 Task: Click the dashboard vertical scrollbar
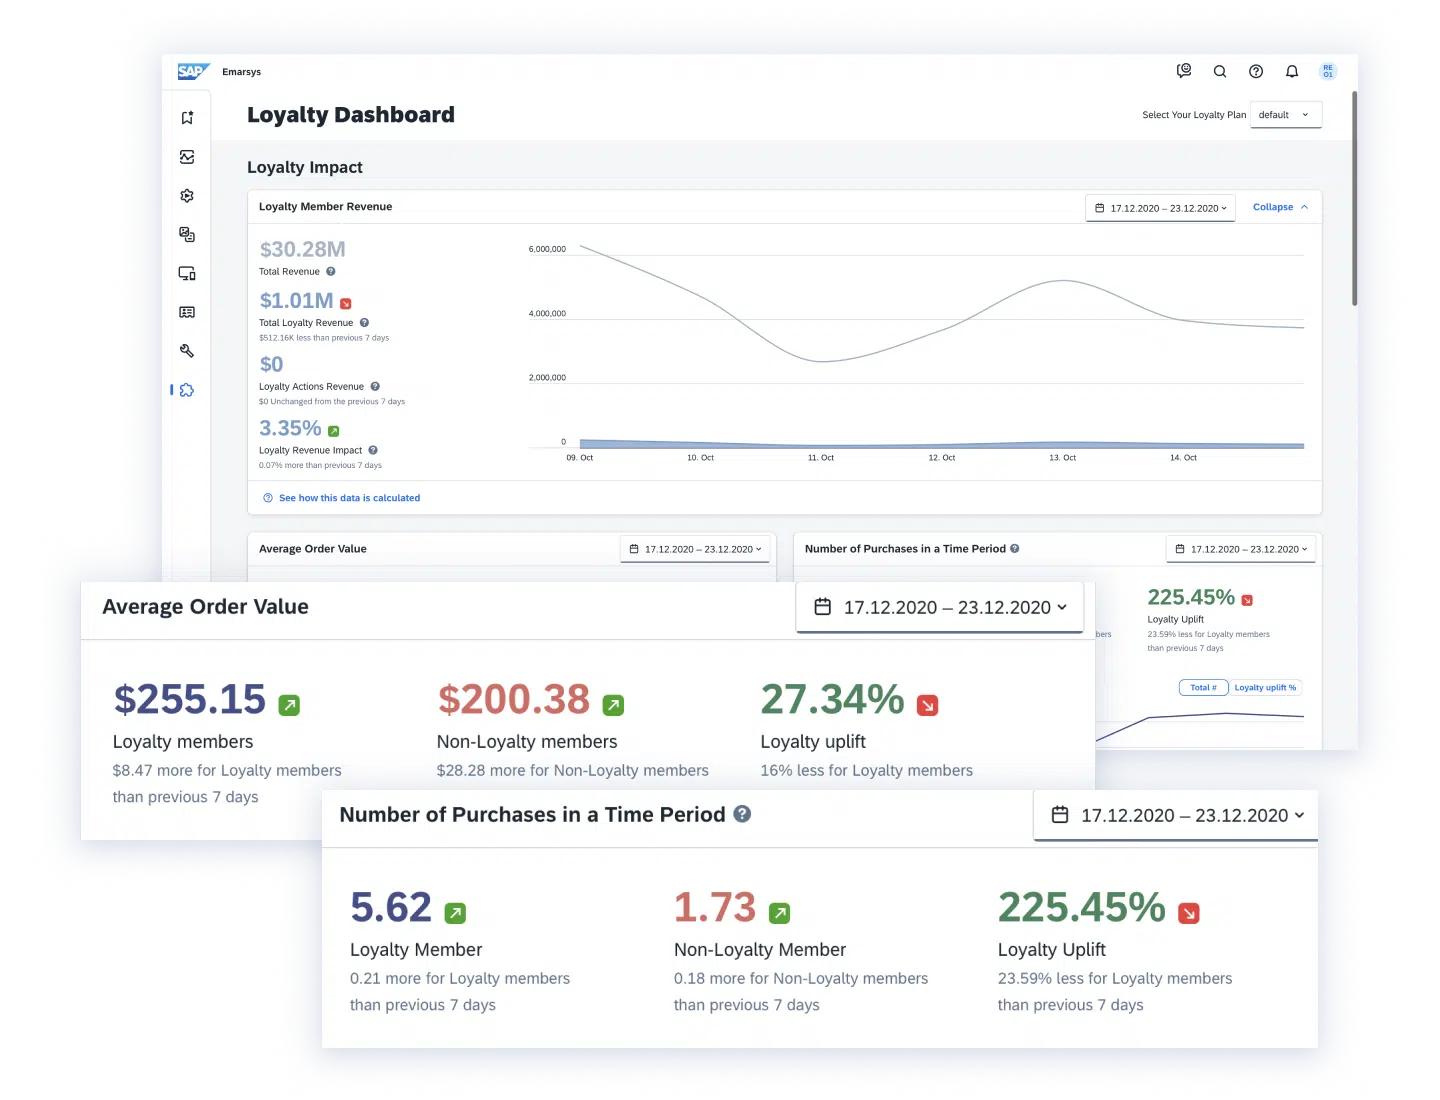pyautogui.click(x=1355, y=198)
